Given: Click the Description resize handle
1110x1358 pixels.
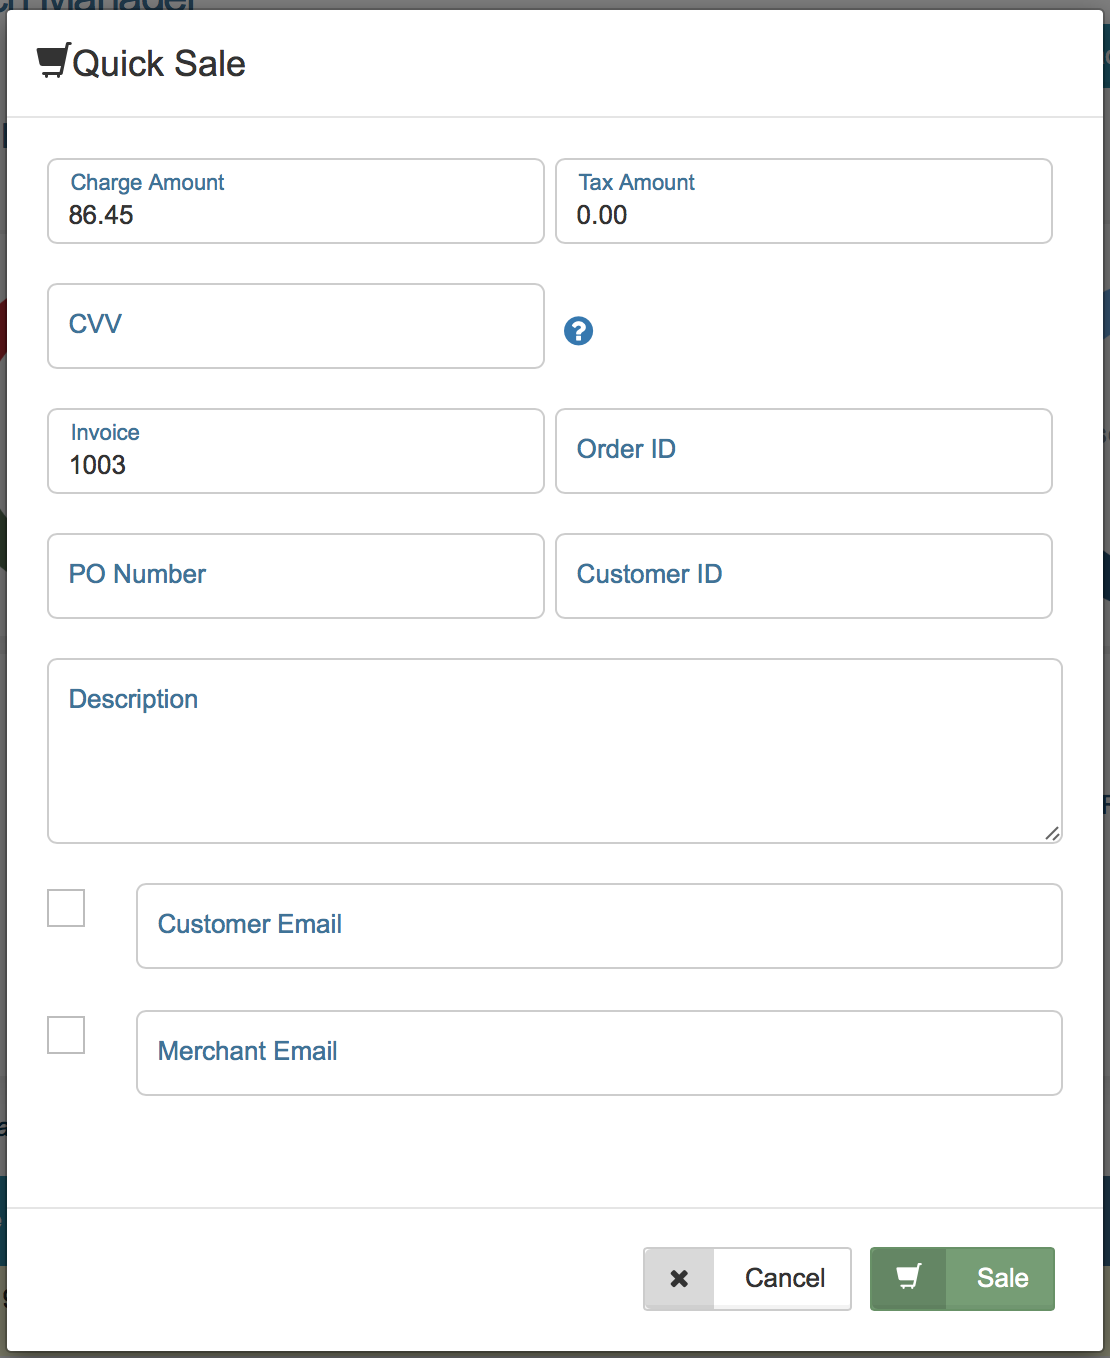Looking at the screenshot, I should 1053,834.
